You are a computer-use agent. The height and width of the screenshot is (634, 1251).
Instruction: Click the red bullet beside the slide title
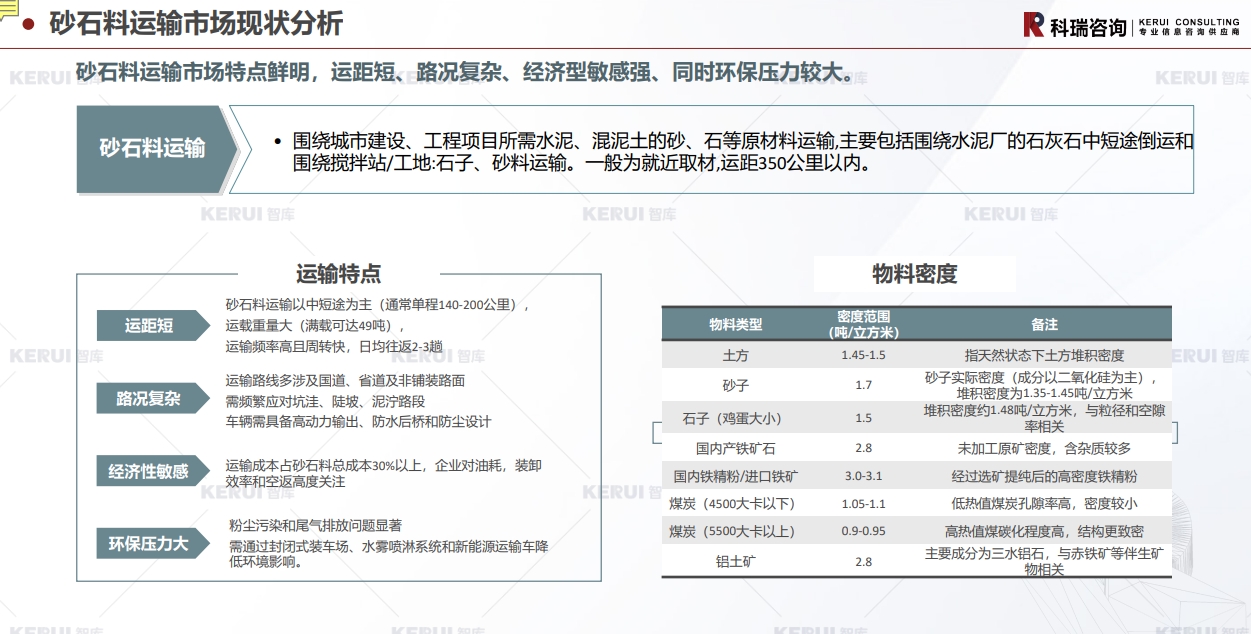point(27,24)
